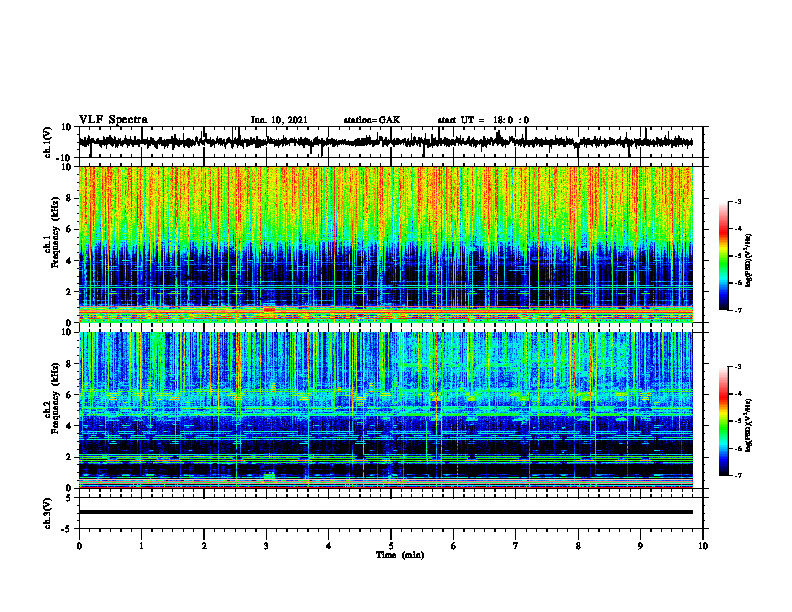Click inside the ch.2 spectrogram panel
792x612 pixels.
(386, 410)
